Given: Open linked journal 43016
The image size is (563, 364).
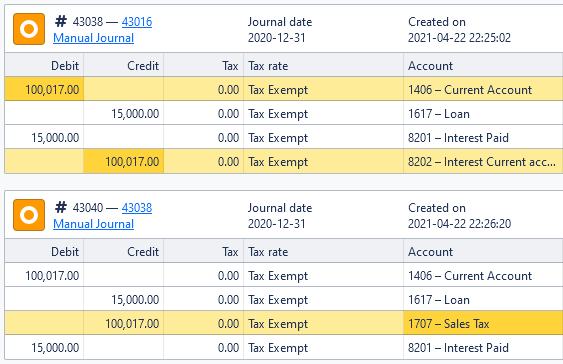Looking at the screenshot, I should pos(137,22).
